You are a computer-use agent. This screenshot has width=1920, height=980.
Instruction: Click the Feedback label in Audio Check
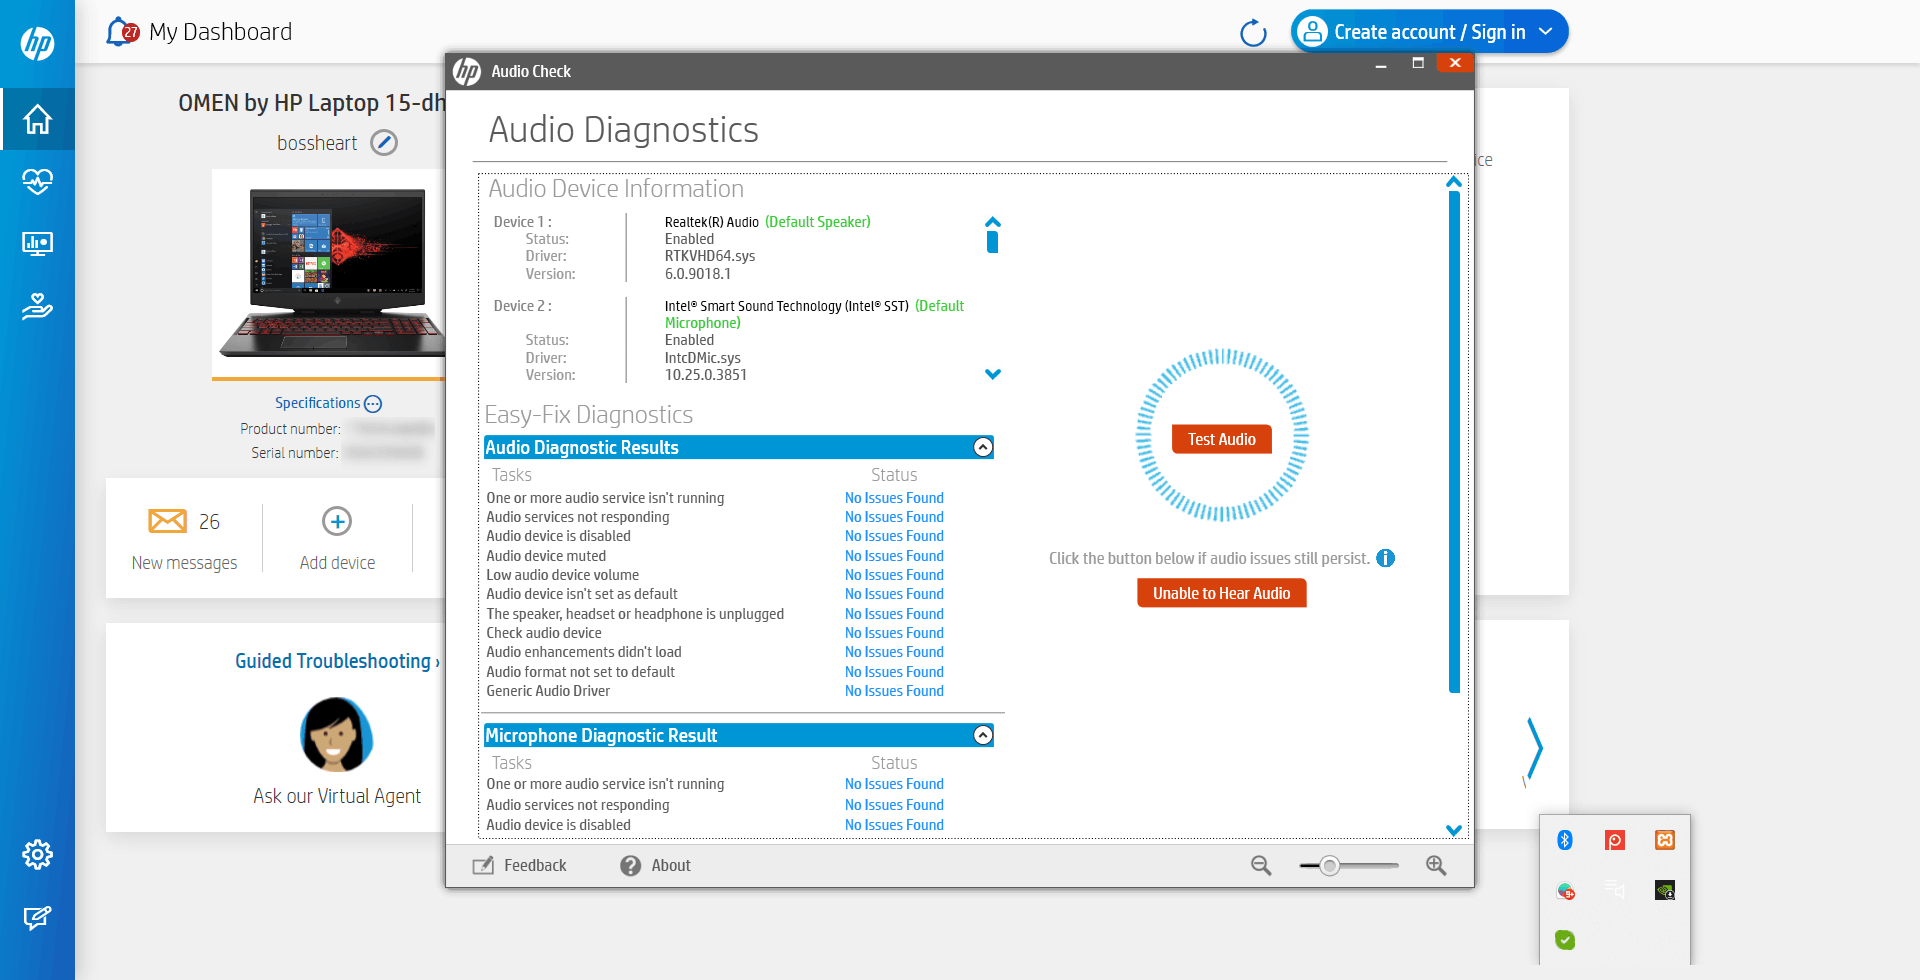coord(535,866)
